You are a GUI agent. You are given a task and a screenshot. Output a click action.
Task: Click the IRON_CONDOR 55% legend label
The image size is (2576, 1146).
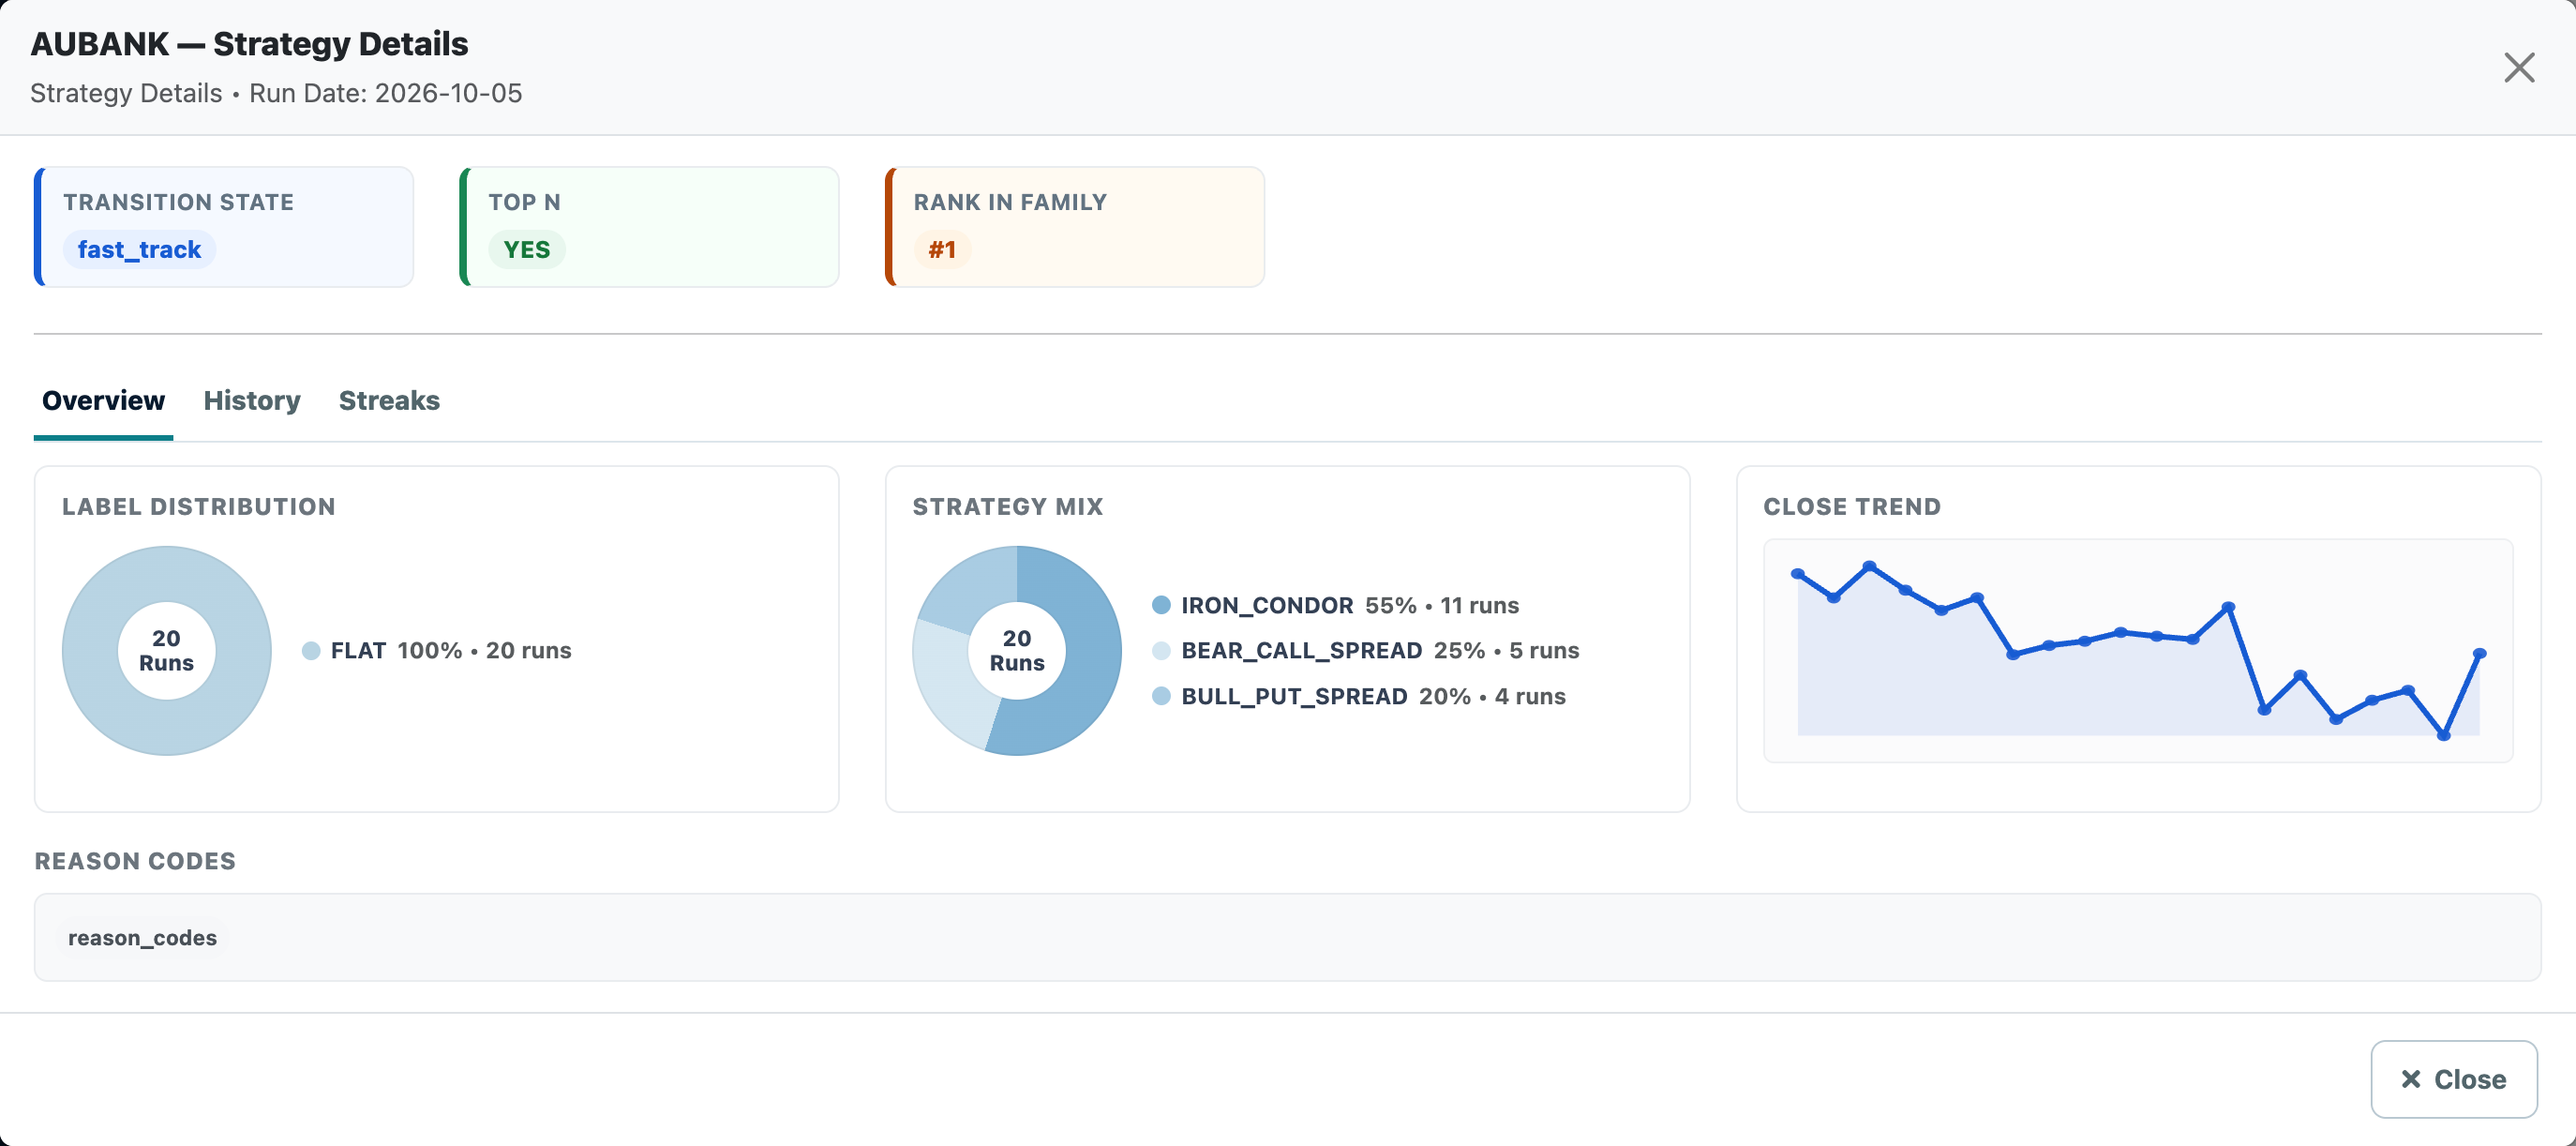tap(1350, 605)
